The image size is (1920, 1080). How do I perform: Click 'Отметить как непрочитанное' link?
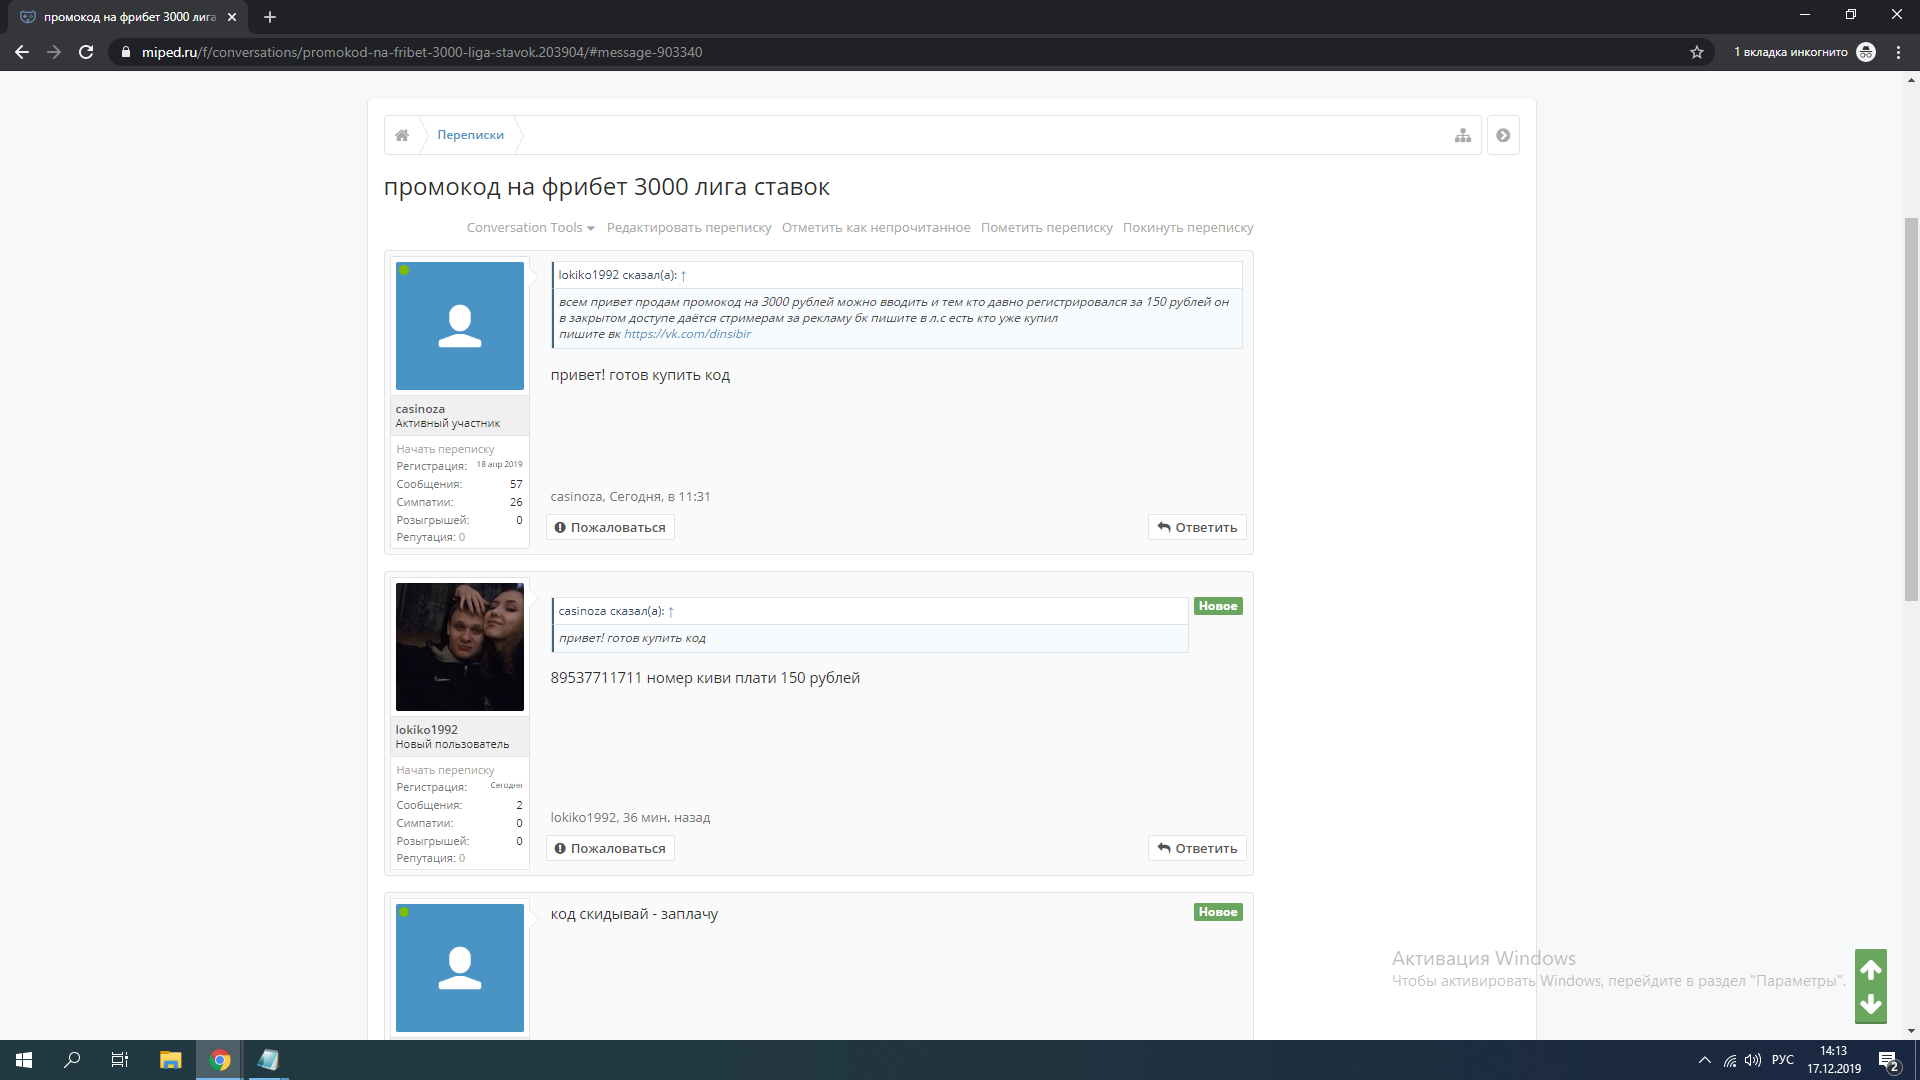(x=876, y=228)
